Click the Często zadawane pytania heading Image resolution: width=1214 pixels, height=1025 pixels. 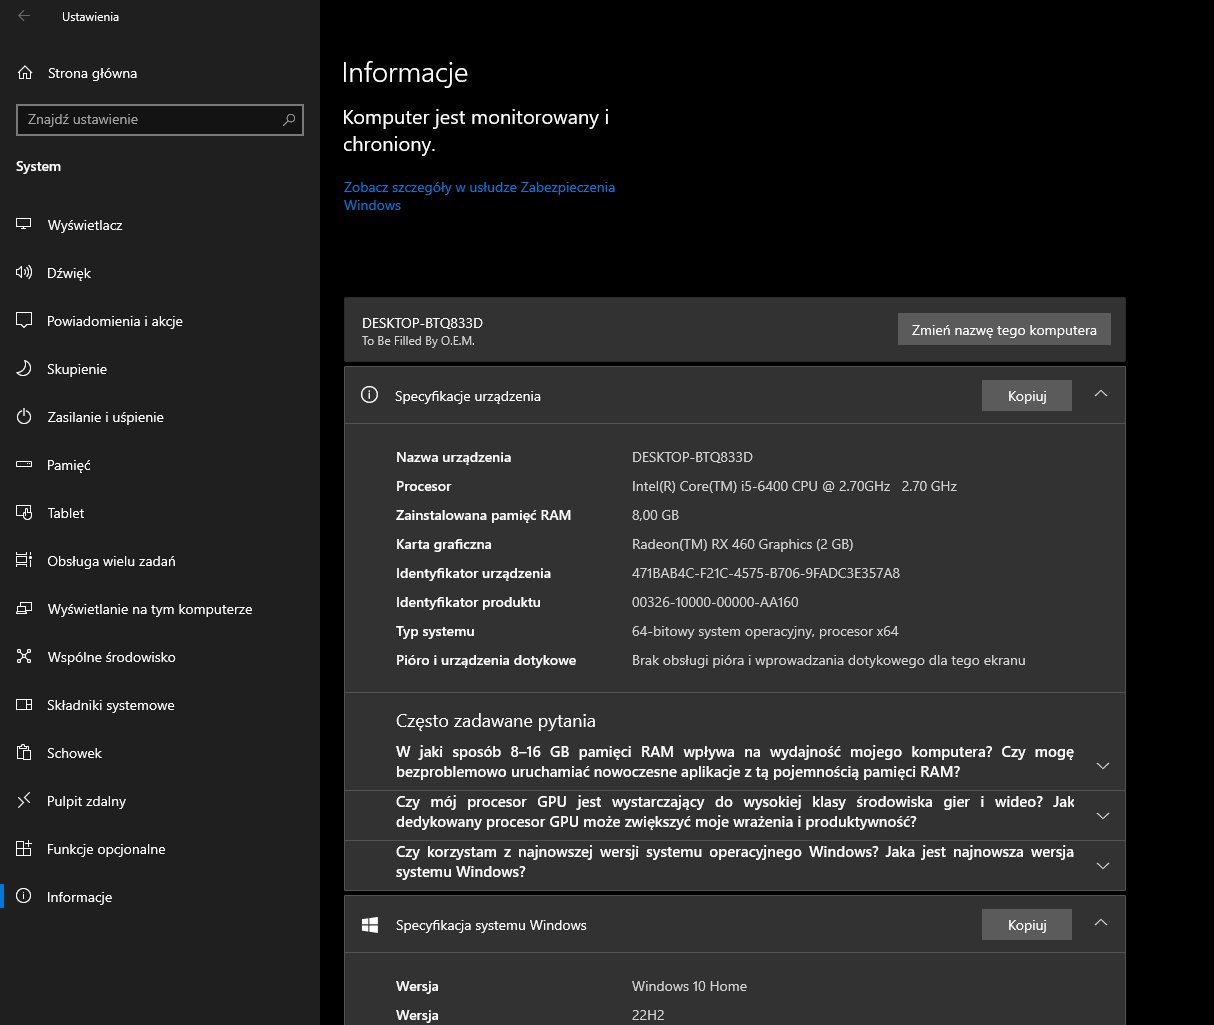point(496,720)
